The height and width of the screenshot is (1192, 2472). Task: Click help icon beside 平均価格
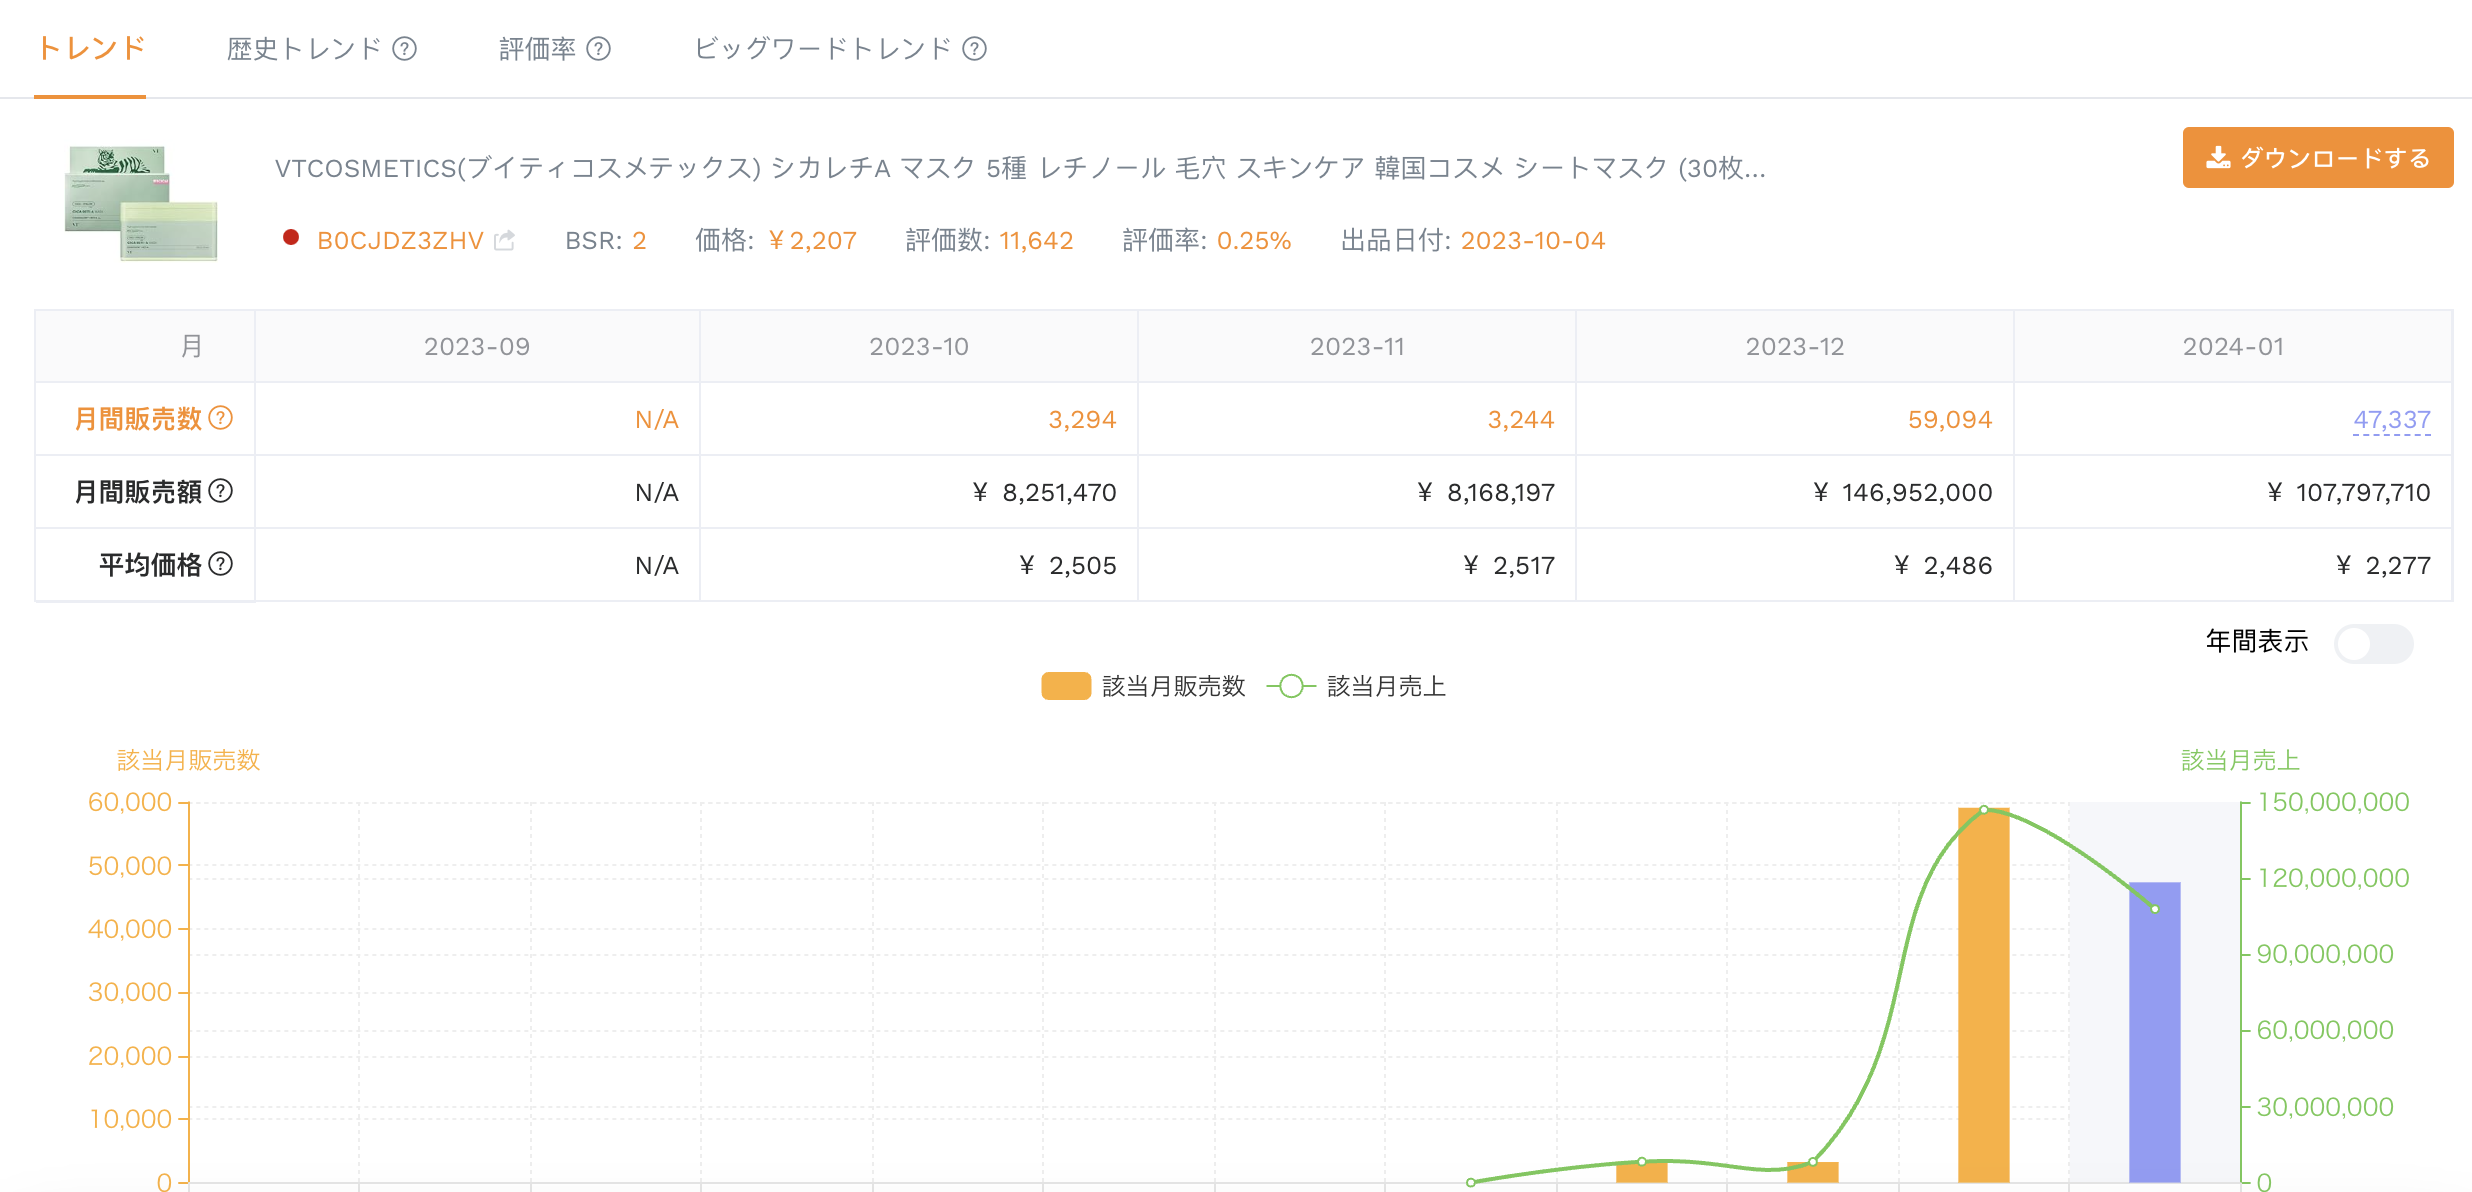point(221,564)
